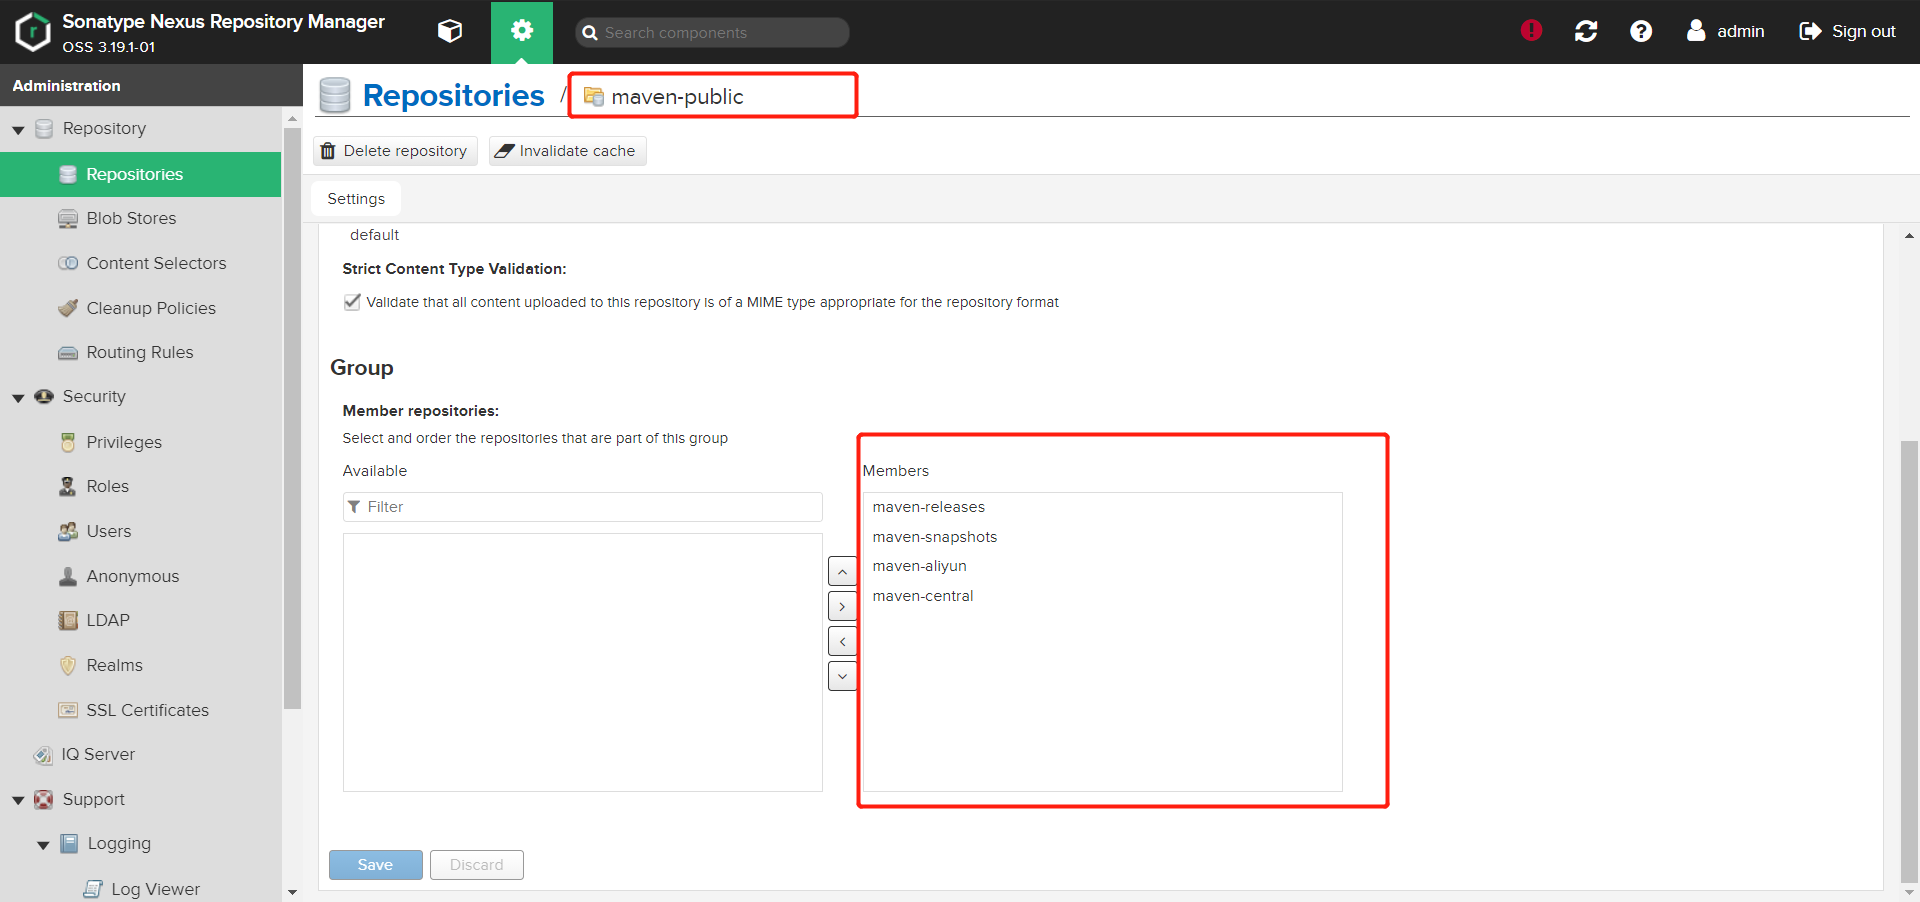Click the Save button

pos(376,865)
